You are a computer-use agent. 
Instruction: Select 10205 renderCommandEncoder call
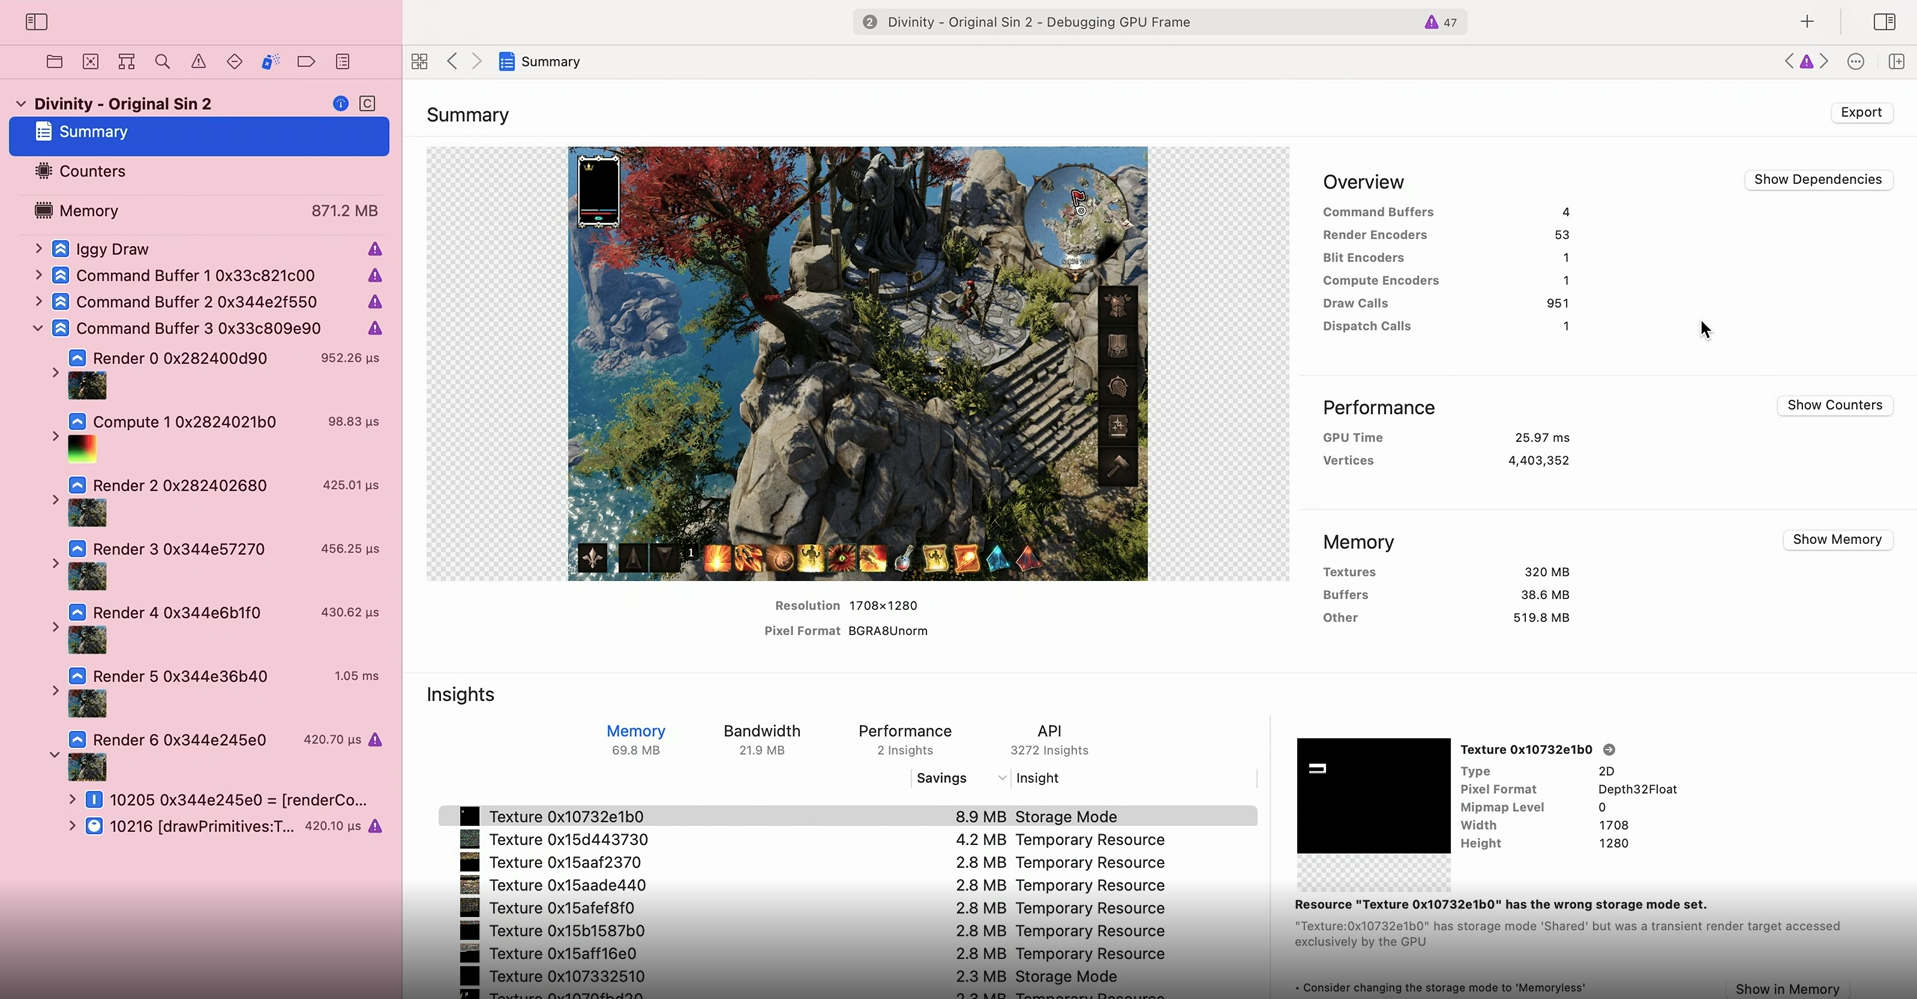pyautogui.click(x=226, y=800)
